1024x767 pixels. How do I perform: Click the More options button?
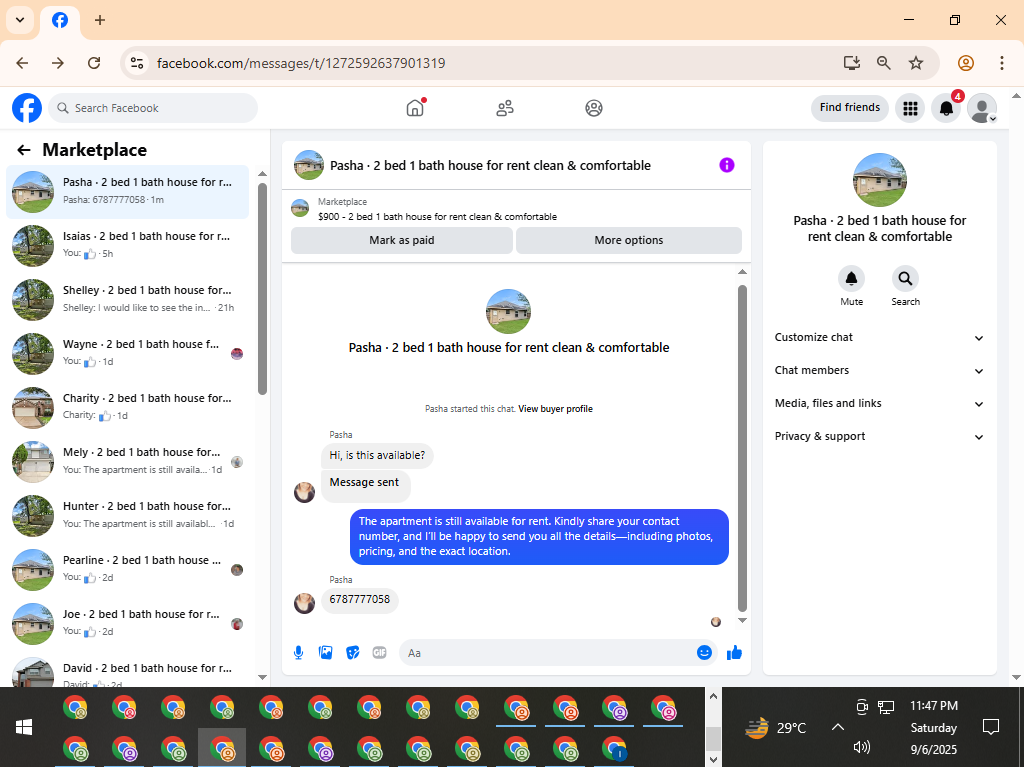tap(629, 240)
